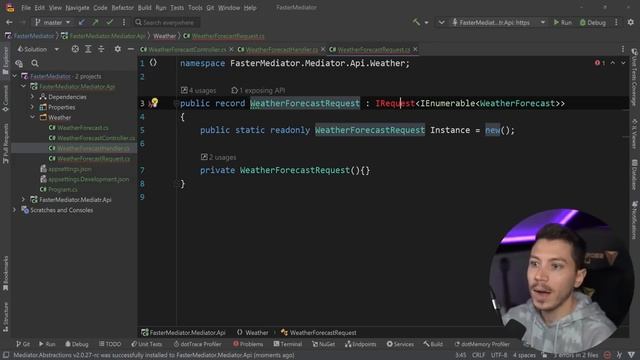The width and height of the screenshot is (640, 360).
Task: Open the Notifications side panel
Action: pos(634,220)
